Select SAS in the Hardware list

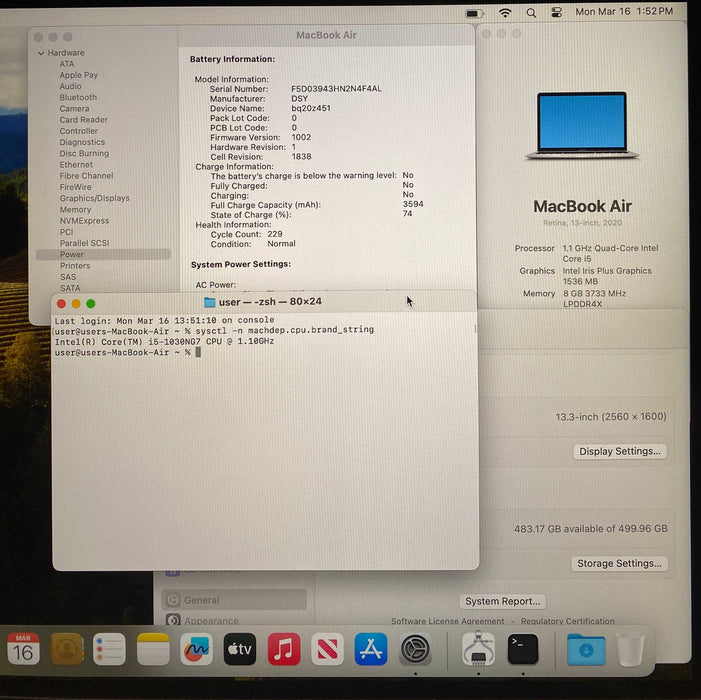click(68, 277)
